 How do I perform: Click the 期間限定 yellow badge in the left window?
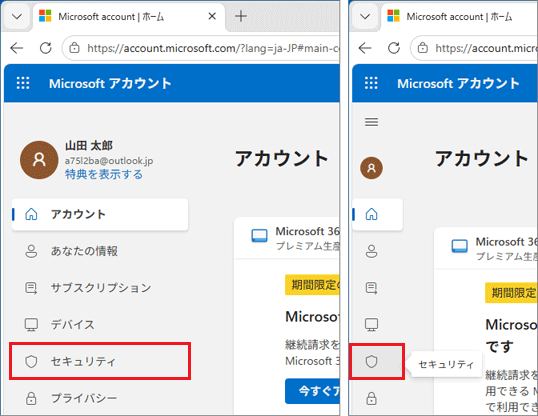point(312,285)
